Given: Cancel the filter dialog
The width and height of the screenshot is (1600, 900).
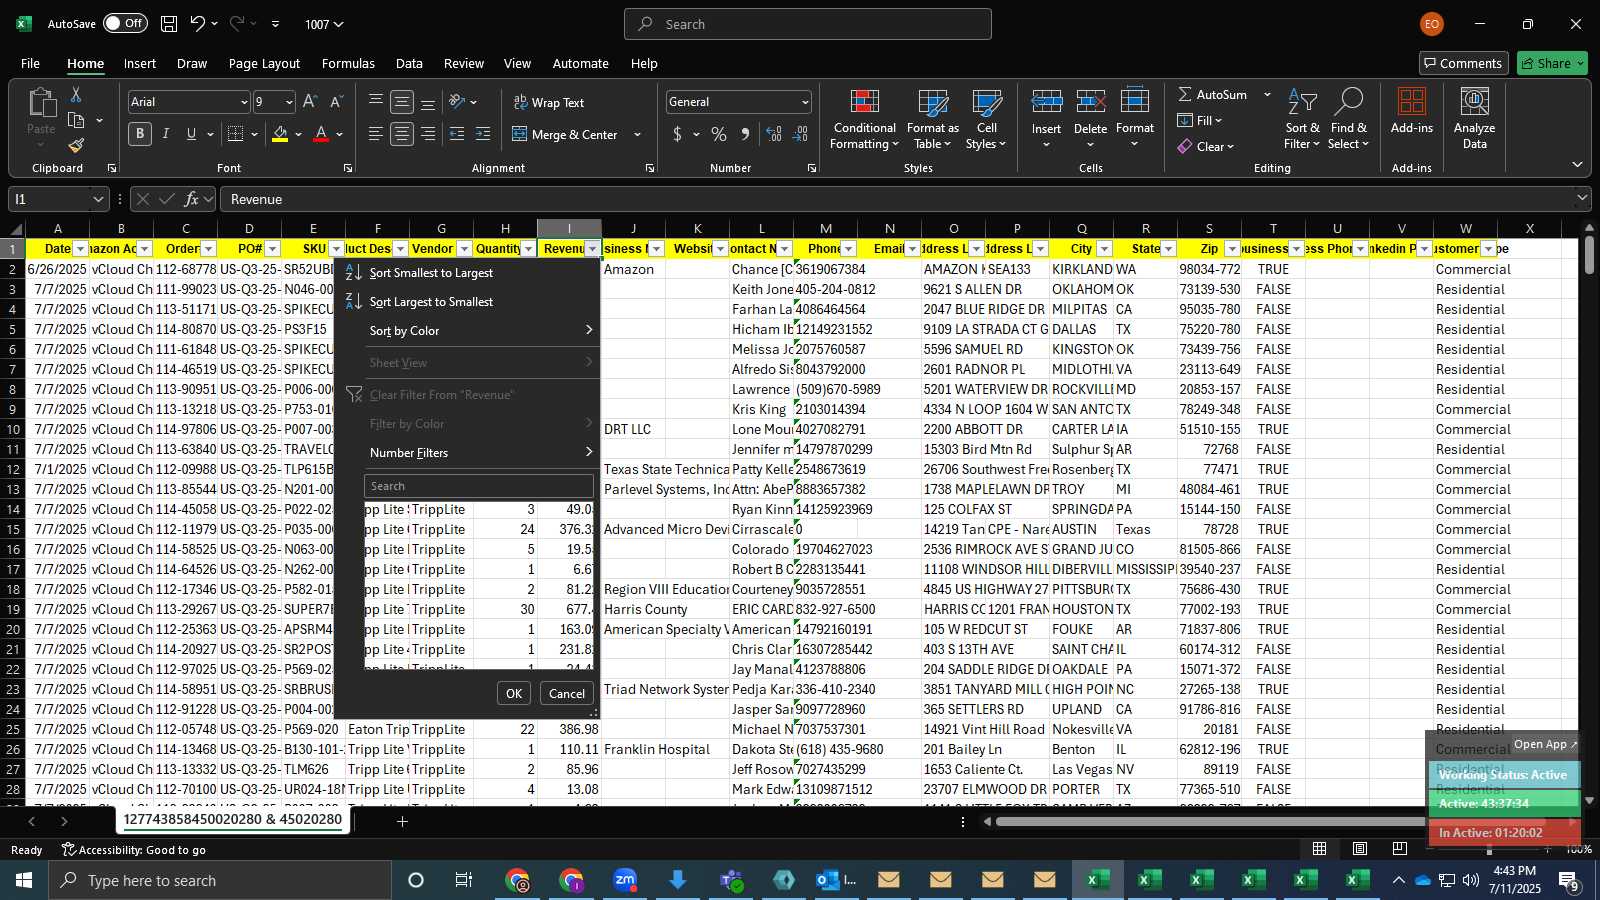Looking at the screenshot, I should tap(567, 693).
